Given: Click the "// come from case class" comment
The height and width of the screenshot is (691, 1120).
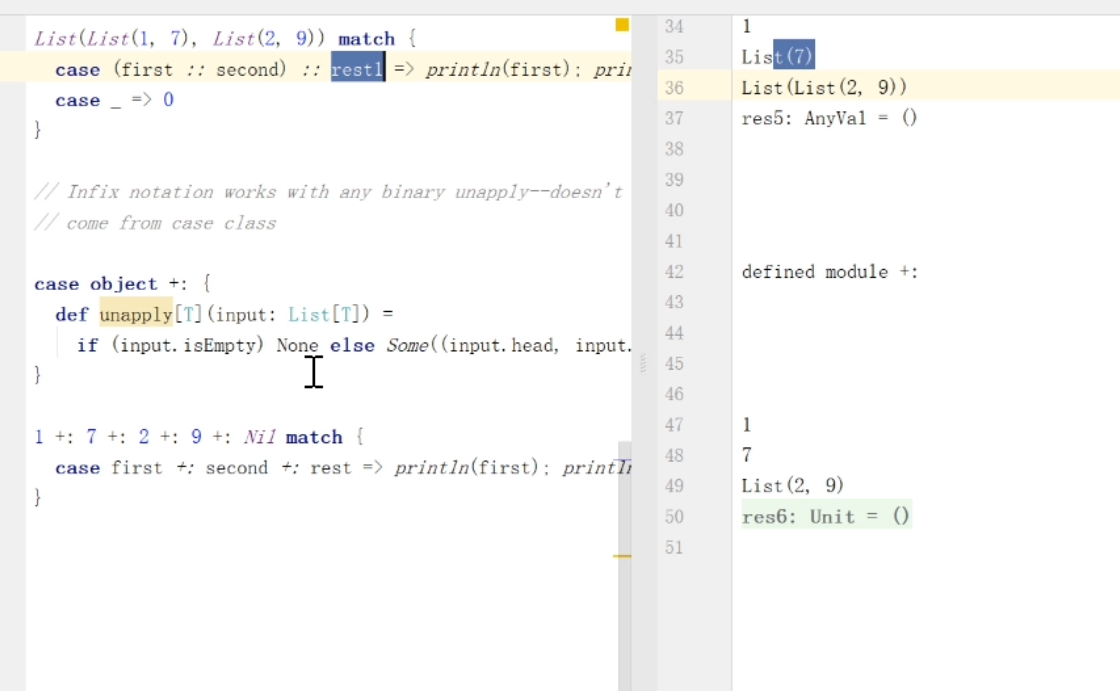Looking at the screenshot, I should [x=155, y=223].
